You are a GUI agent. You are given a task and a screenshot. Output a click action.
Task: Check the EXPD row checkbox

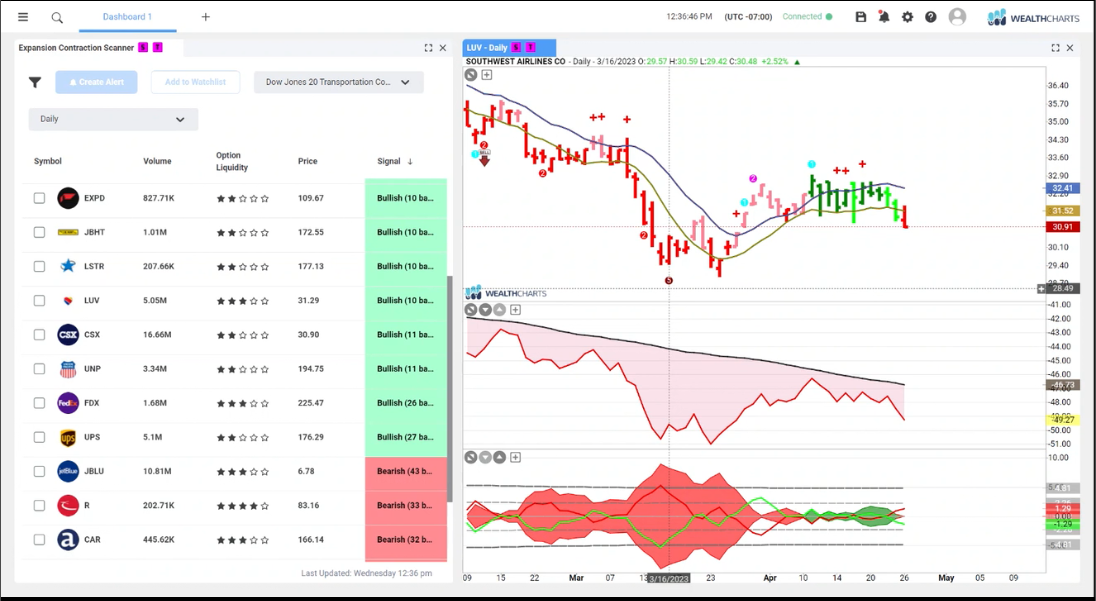tap(39, 198)
